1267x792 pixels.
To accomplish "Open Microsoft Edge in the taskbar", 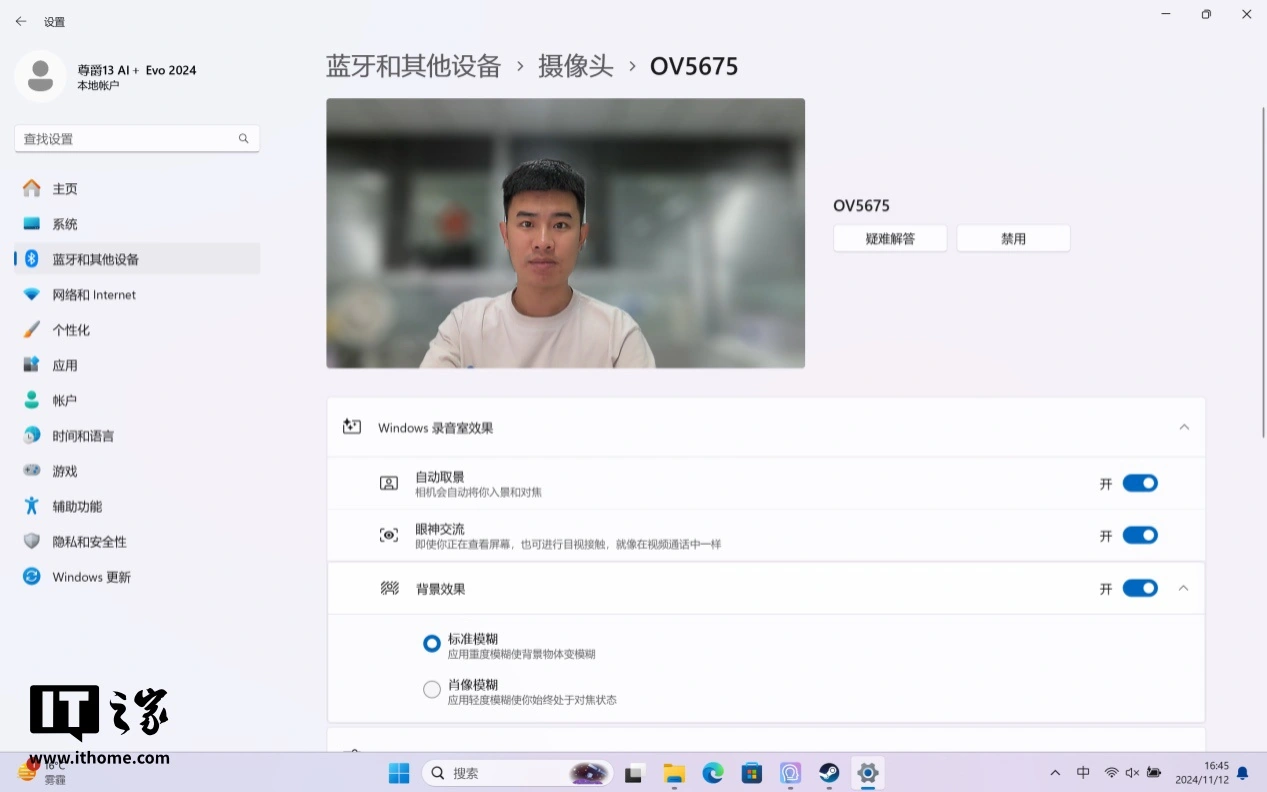I will (713, 773).
